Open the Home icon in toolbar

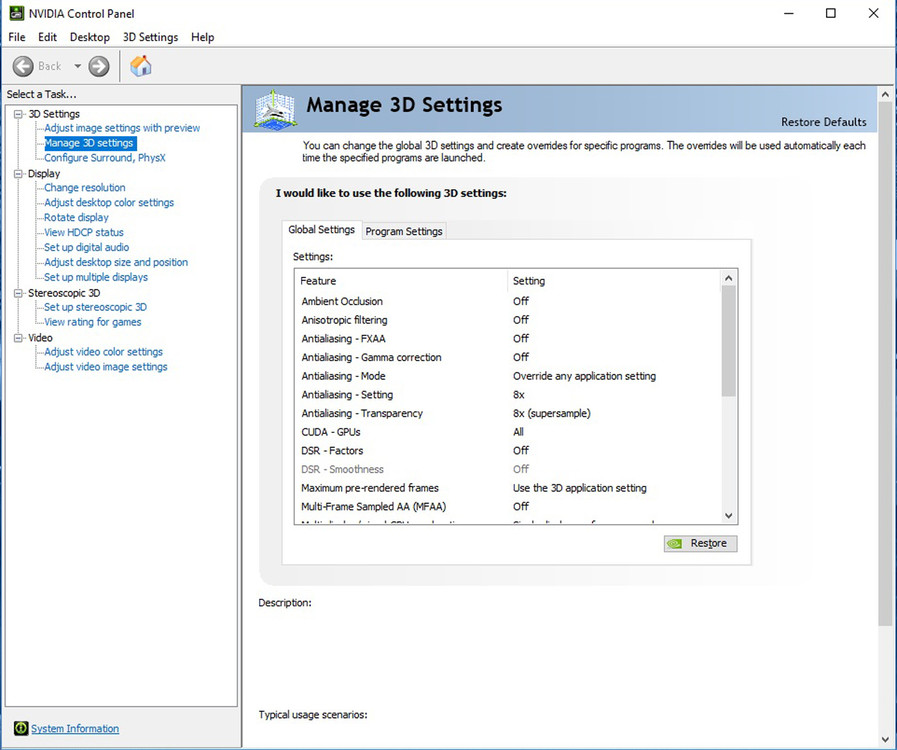141,66
